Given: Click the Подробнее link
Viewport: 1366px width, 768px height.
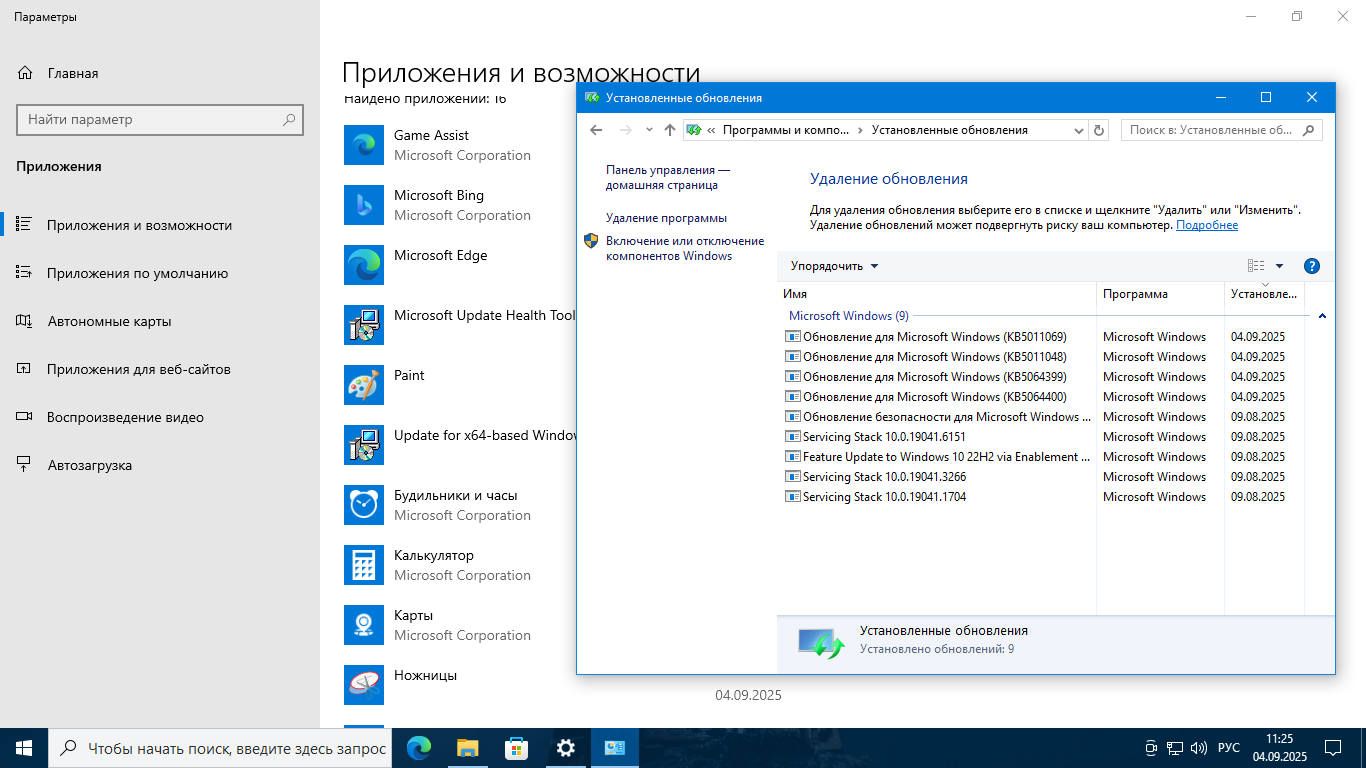Looking at the screenshot, I should coord(1207,225).
